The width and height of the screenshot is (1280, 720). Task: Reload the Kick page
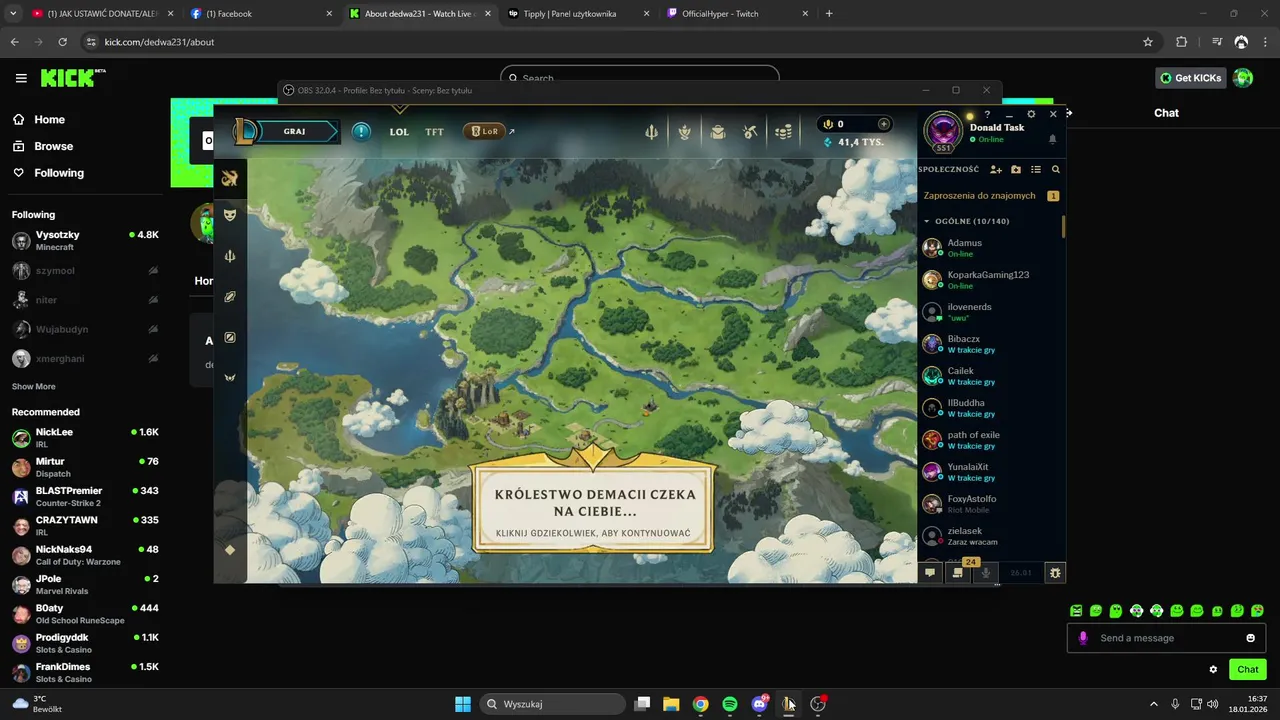tap(63, 42)
